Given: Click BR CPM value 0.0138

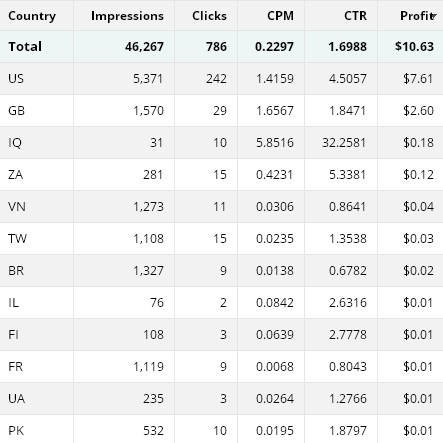Looking at the screenshot, I should 275,271.
